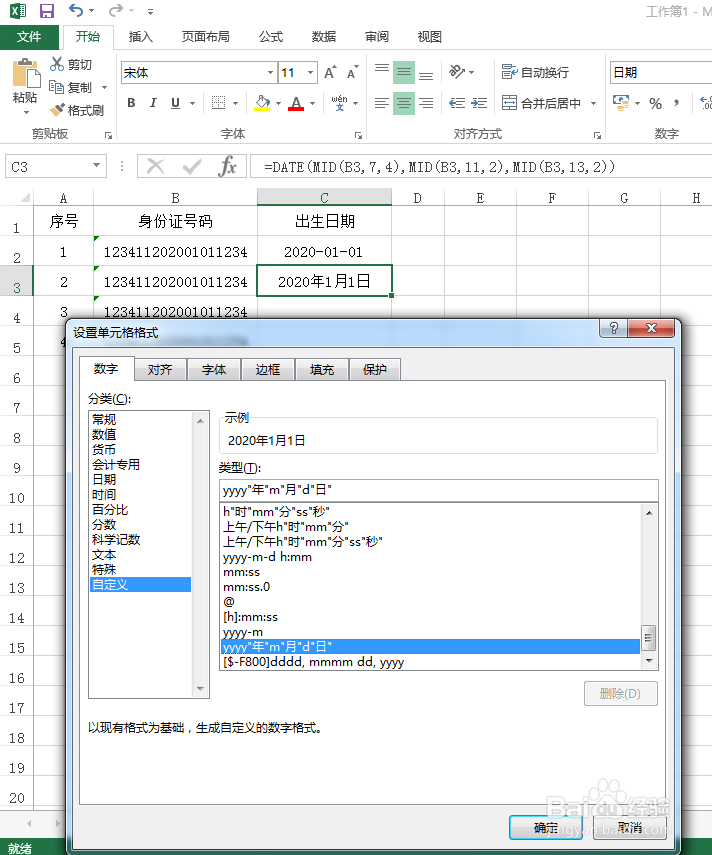Expand the merge and center dropdown arrow

tap(593, 103)
